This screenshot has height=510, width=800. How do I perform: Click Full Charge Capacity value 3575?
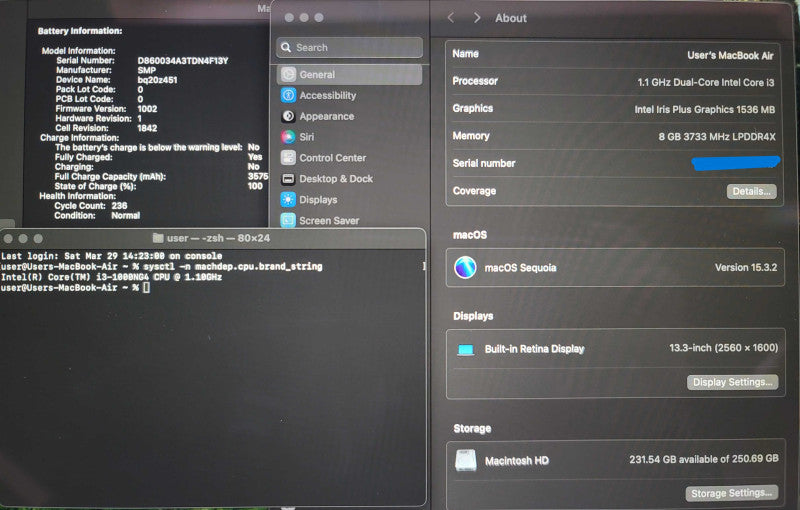click(x=258, y=176)
